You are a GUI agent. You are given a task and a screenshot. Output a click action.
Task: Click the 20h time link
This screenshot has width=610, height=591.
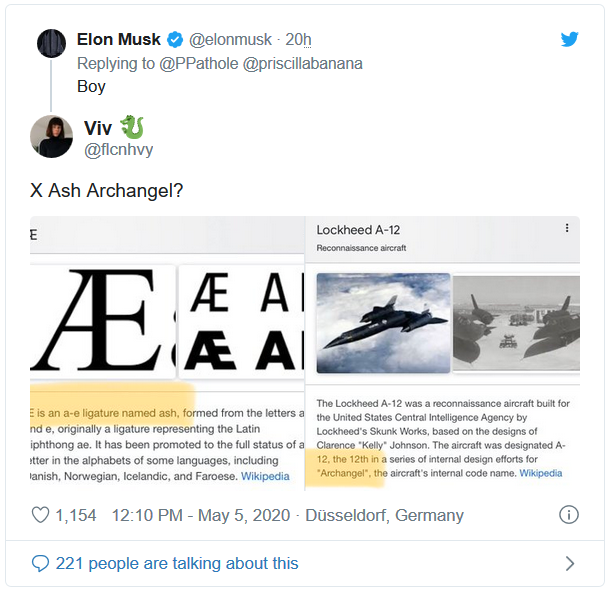point(298,40)
